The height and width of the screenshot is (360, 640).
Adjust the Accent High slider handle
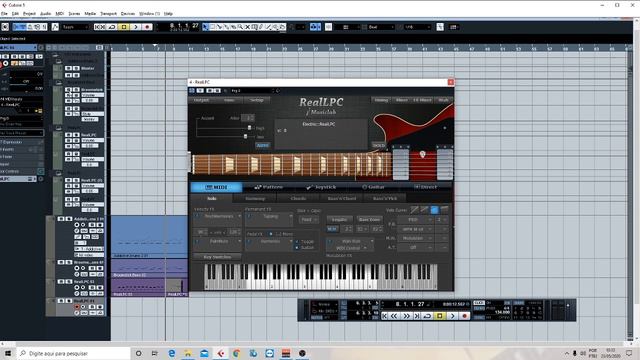[x=249, y=128]
